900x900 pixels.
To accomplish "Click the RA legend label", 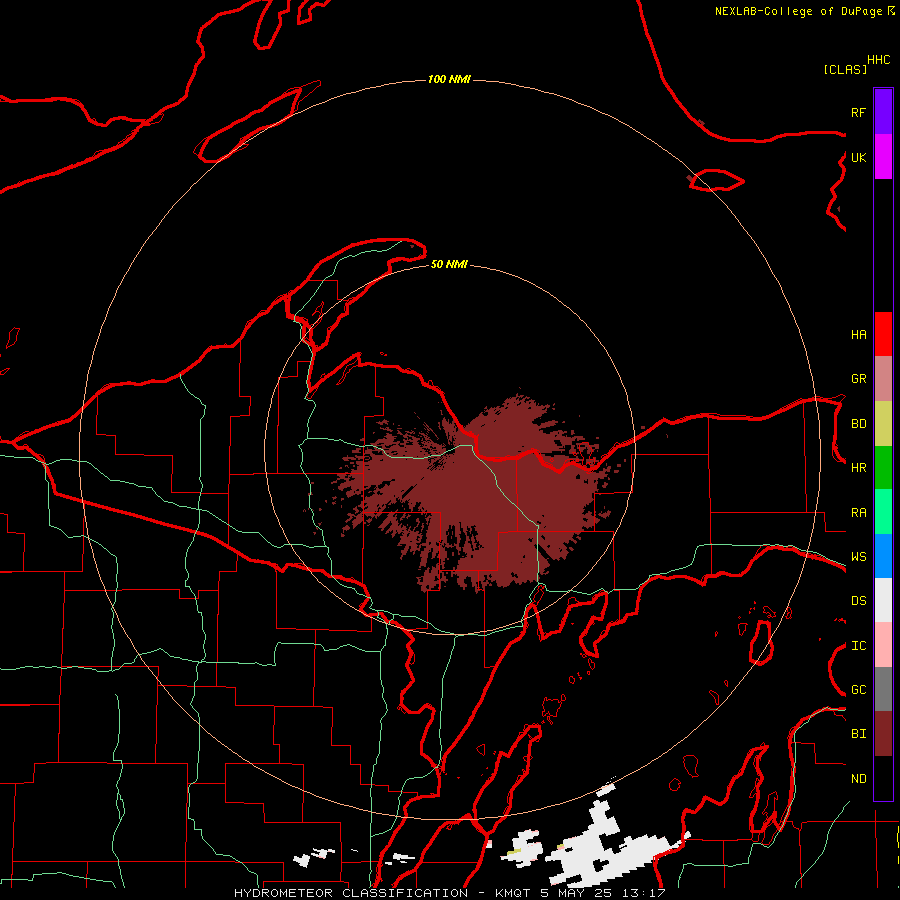I will click(x=858, y=512).
